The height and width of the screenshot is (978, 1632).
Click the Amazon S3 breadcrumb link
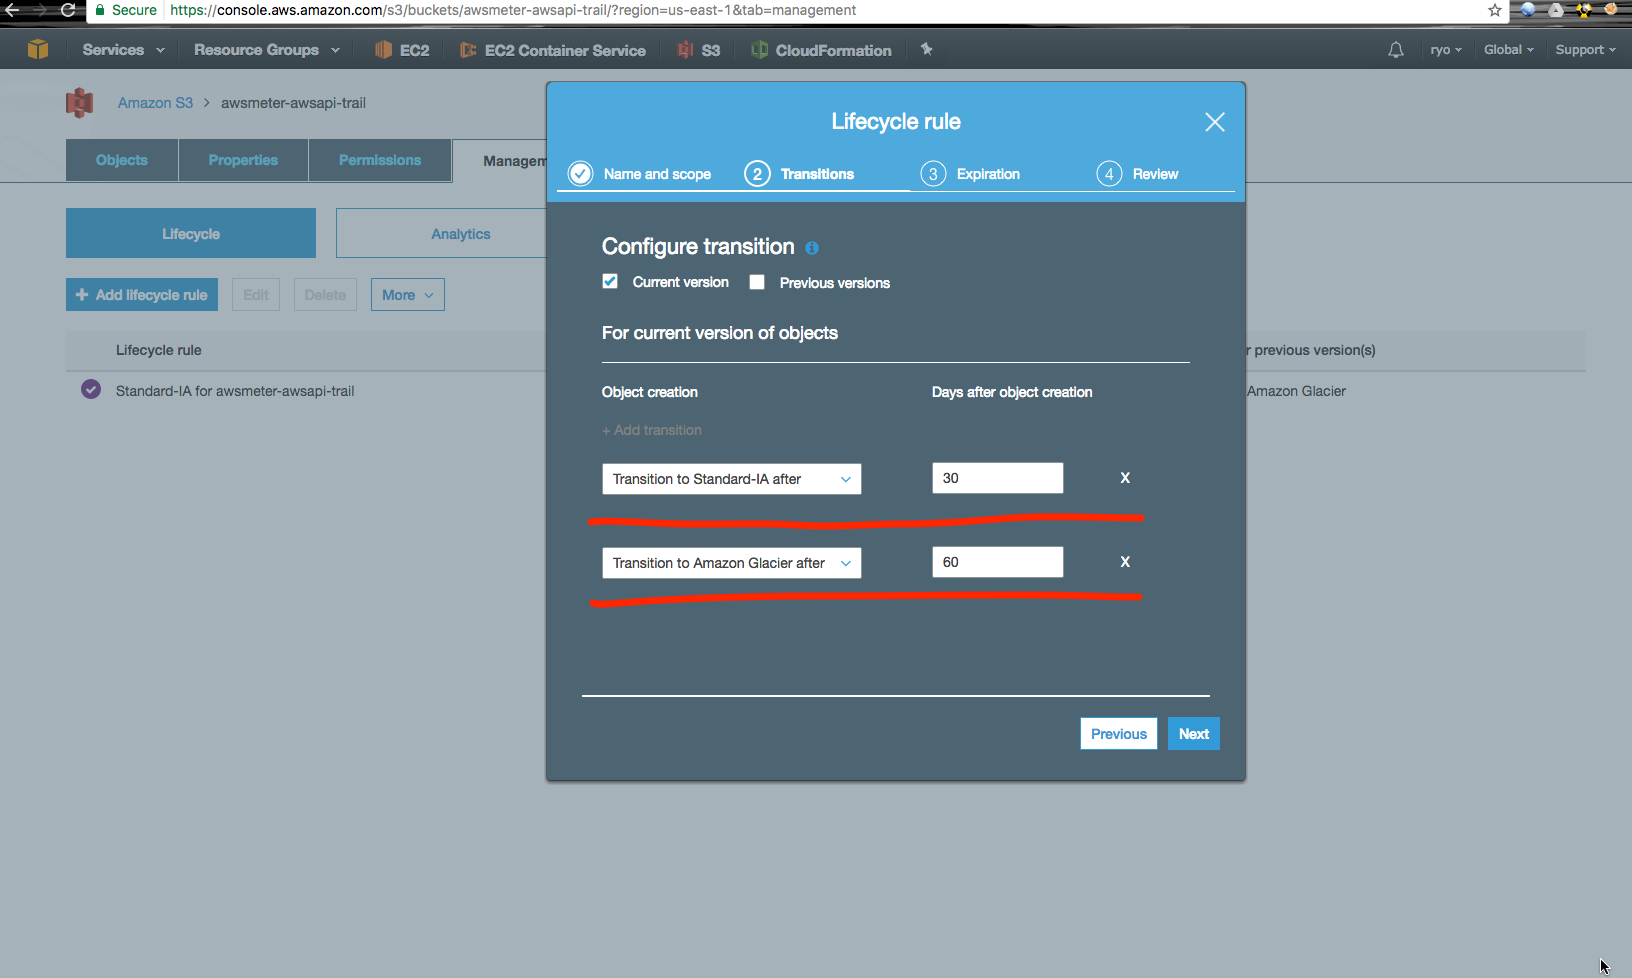coord(155,103)
